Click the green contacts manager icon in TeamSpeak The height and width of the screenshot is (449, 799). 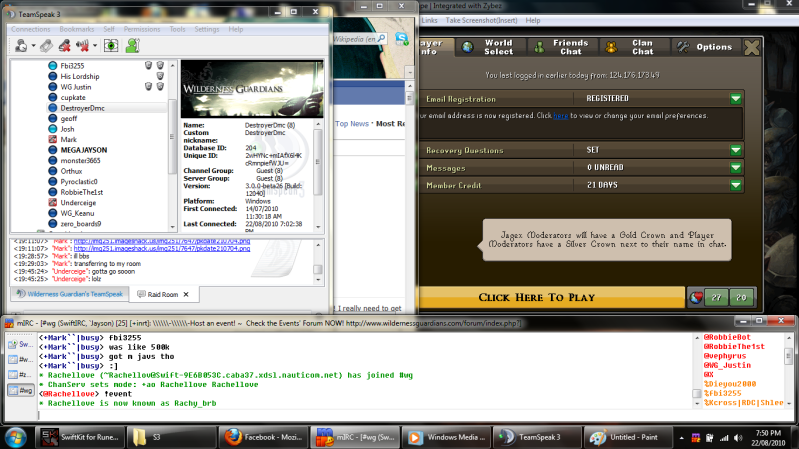point(132,46)
